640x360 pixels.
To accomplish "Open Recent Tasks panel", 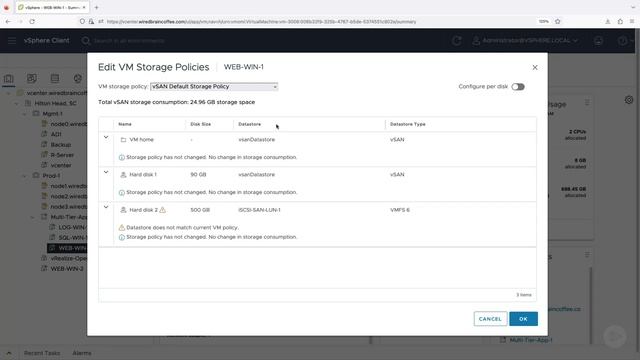I will (42, 353).
